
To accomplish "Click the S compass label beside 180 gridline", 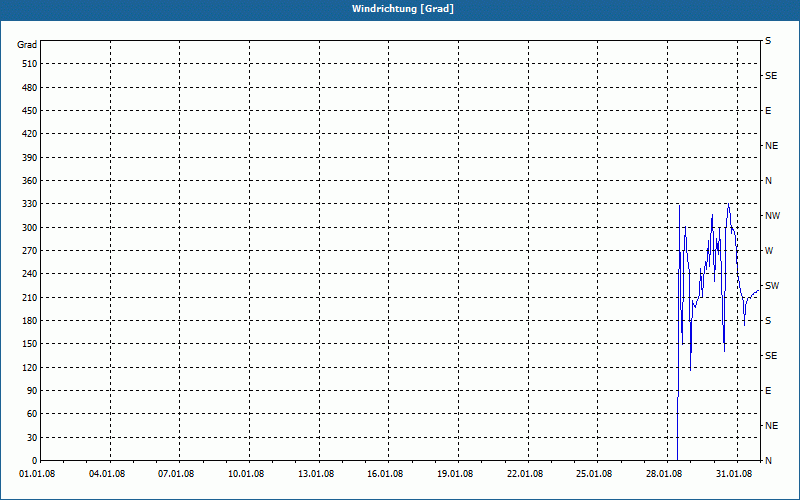I will tap(768, 321).
